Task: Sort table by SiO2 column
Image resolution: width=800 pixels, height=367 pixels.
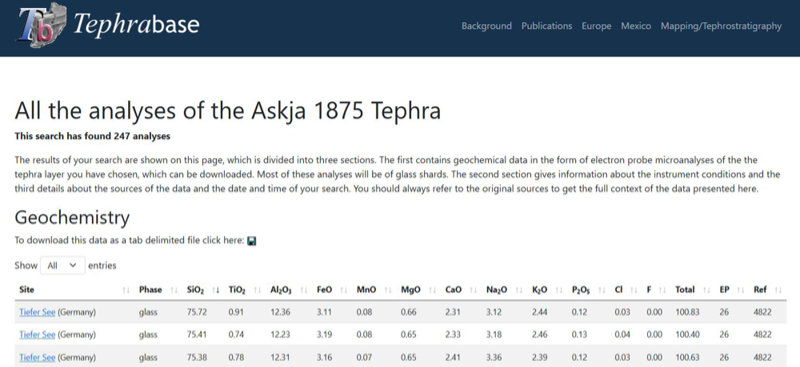Action: pyautogui.click(x=203, y=289)
